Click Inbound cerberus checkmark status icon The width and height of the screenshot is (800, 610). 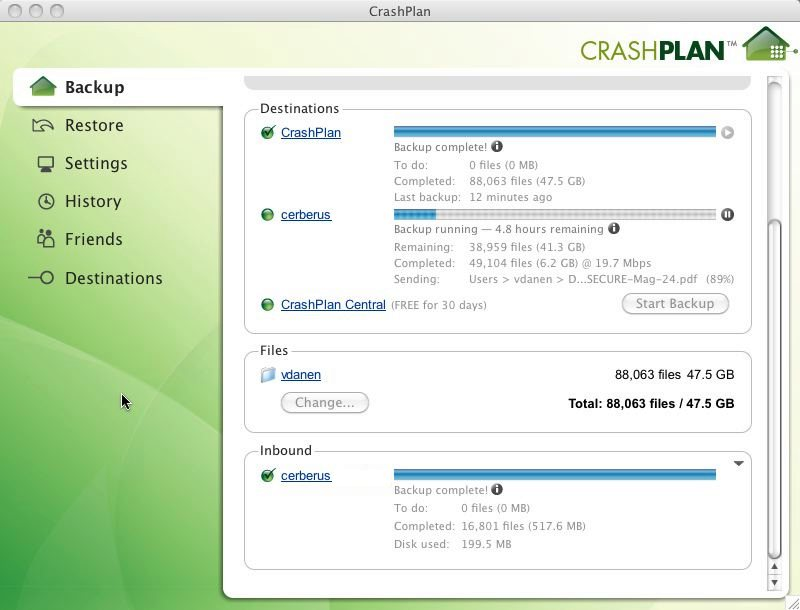click(268, 475)
